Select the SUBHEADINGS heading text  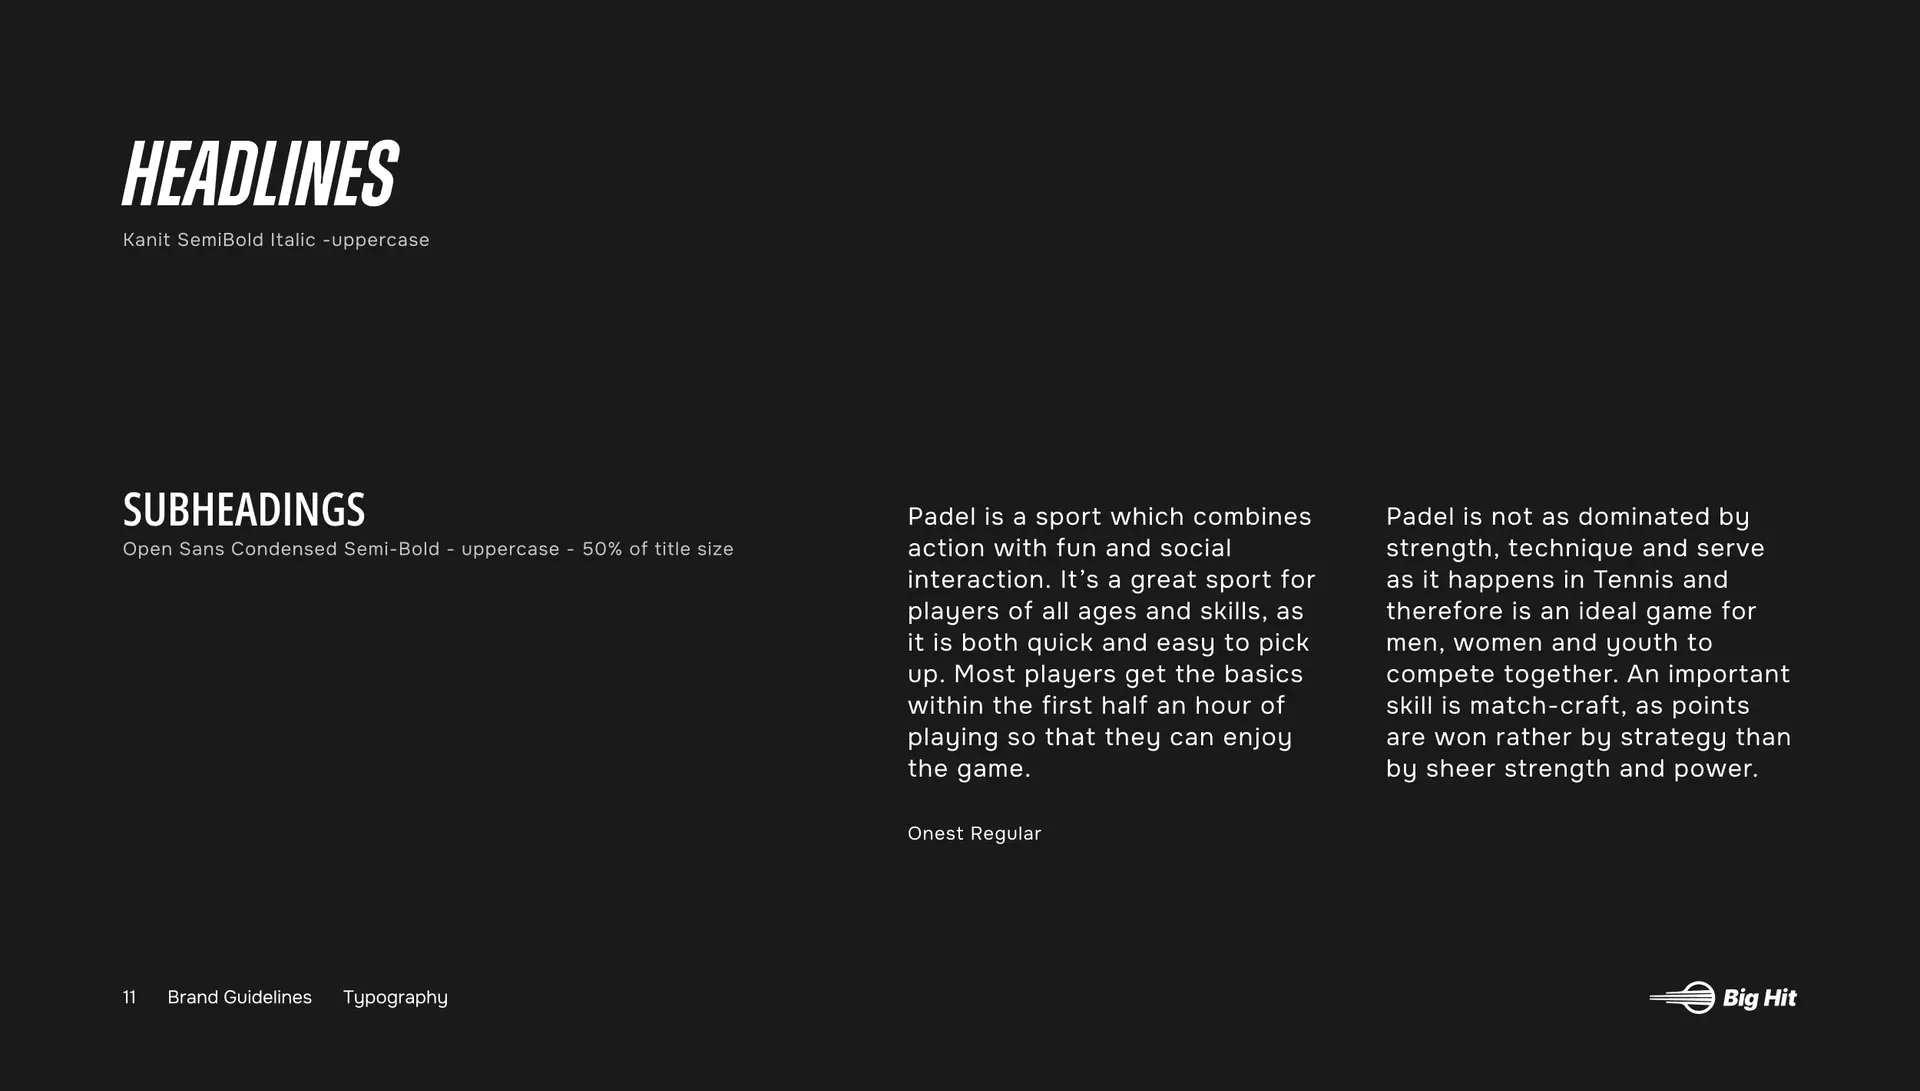point(244,510)
